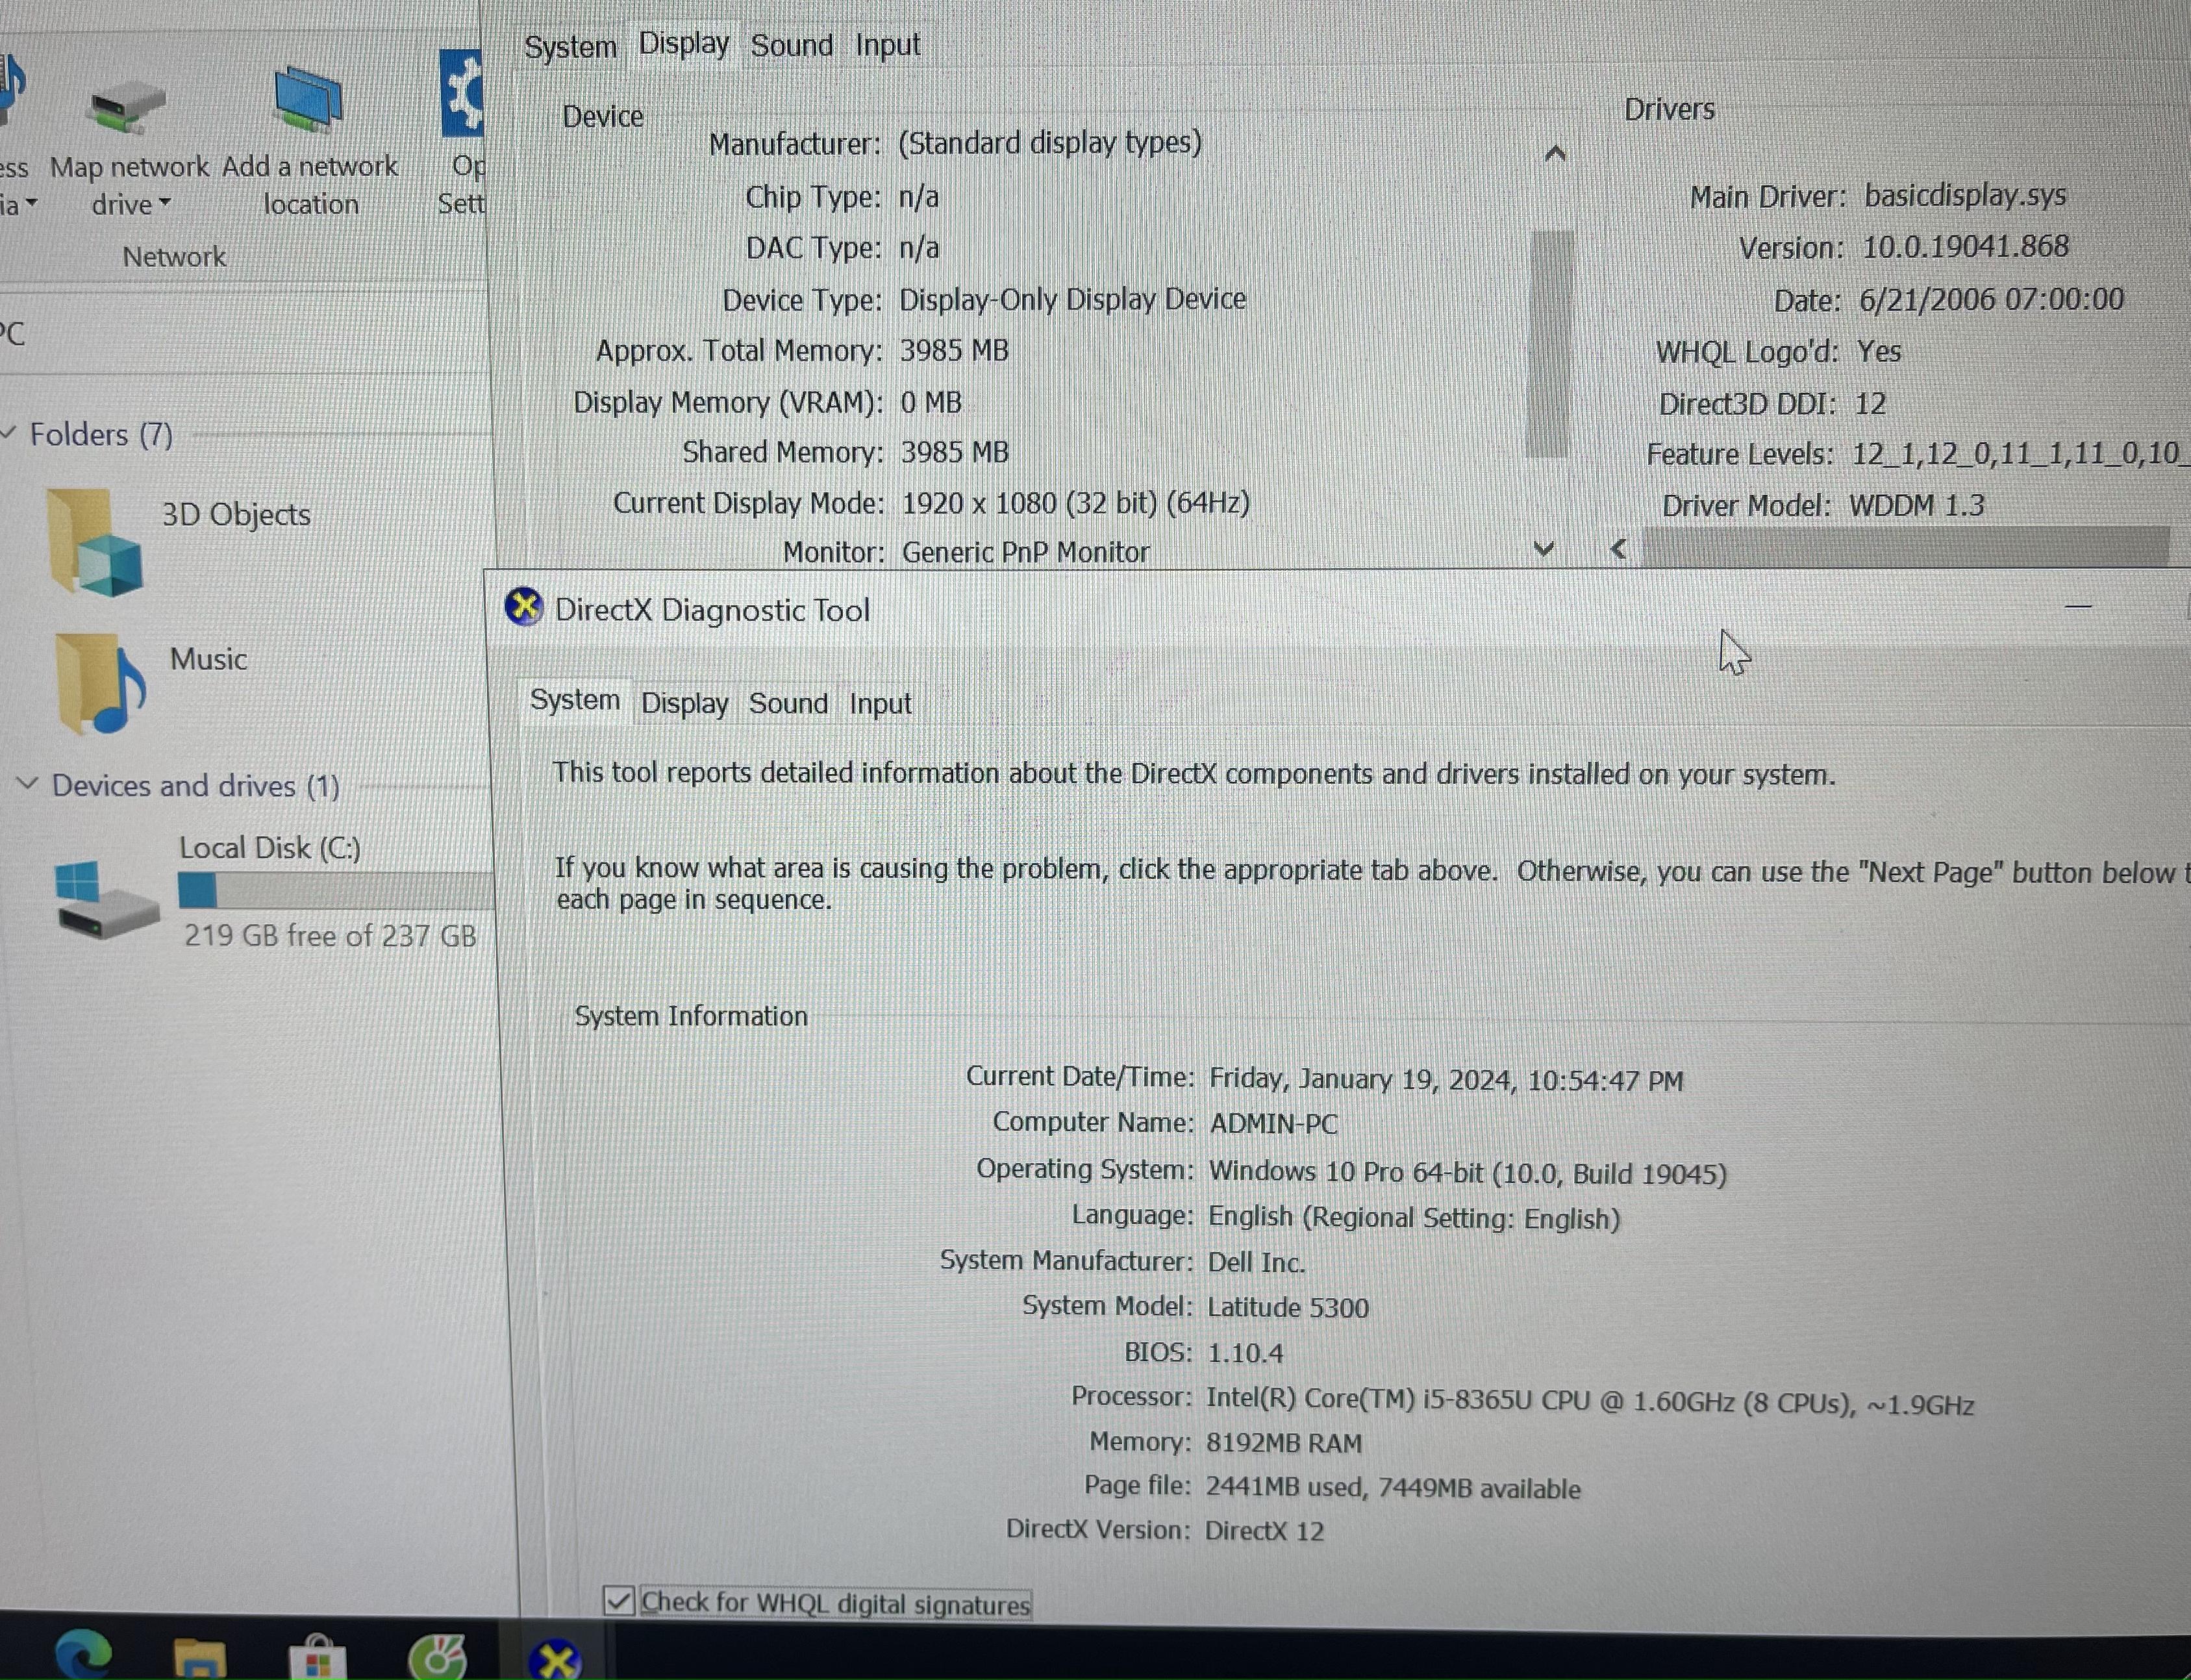
Task: Click the Device list scroll-down arrow
Action: click(x=1544, y=548)
